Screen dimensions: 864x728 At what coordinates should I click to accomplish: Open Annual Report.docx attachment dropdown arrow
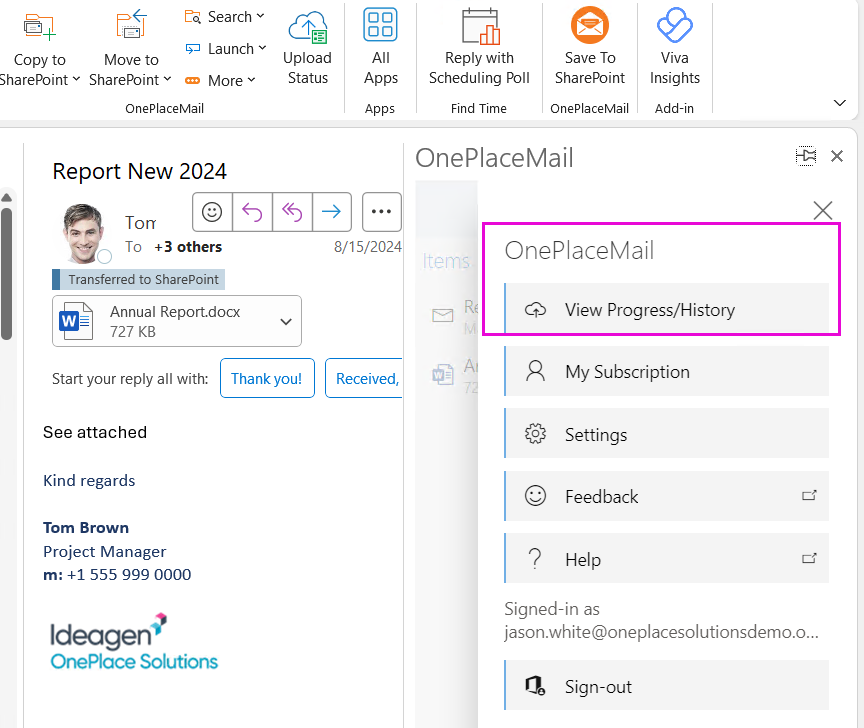click(286, 321)
